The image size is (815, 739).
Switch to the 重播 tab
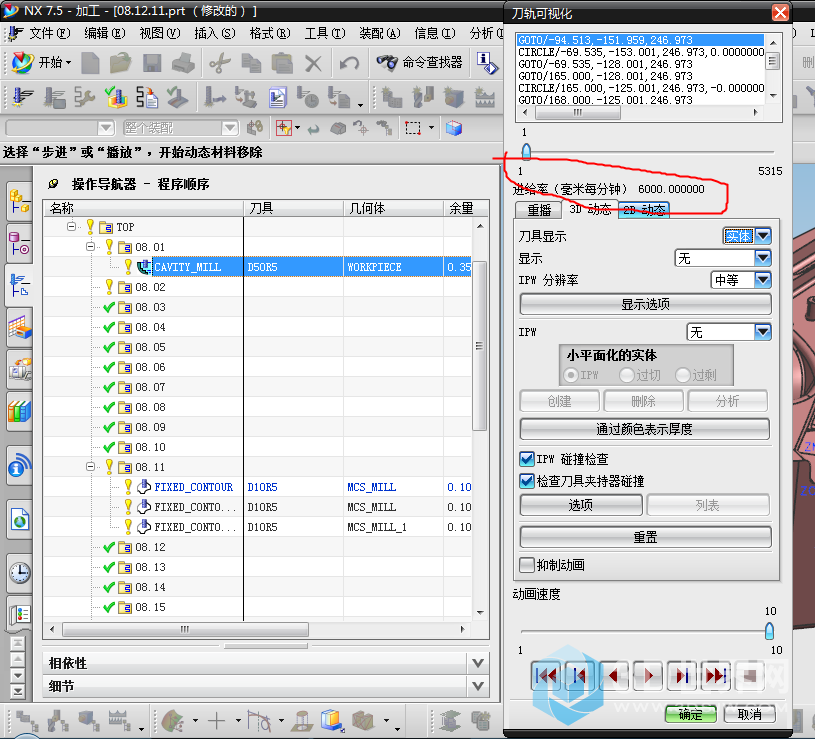[538, 210]
